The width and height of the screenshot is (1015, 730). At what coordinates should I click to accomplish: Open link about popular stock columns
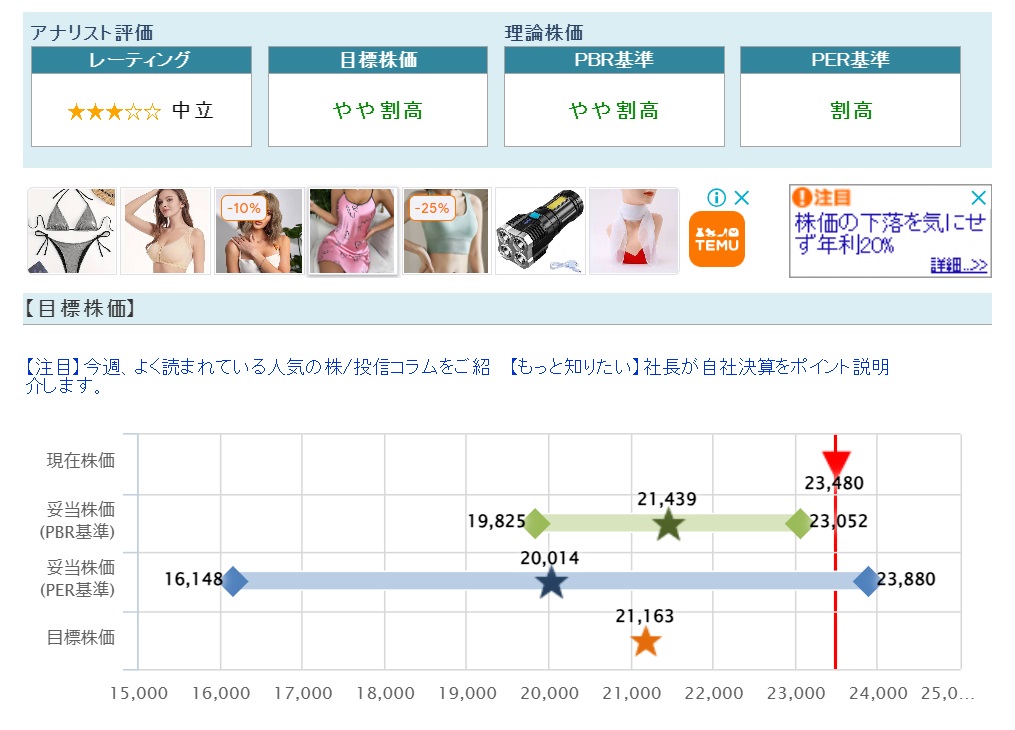point(258,376)
